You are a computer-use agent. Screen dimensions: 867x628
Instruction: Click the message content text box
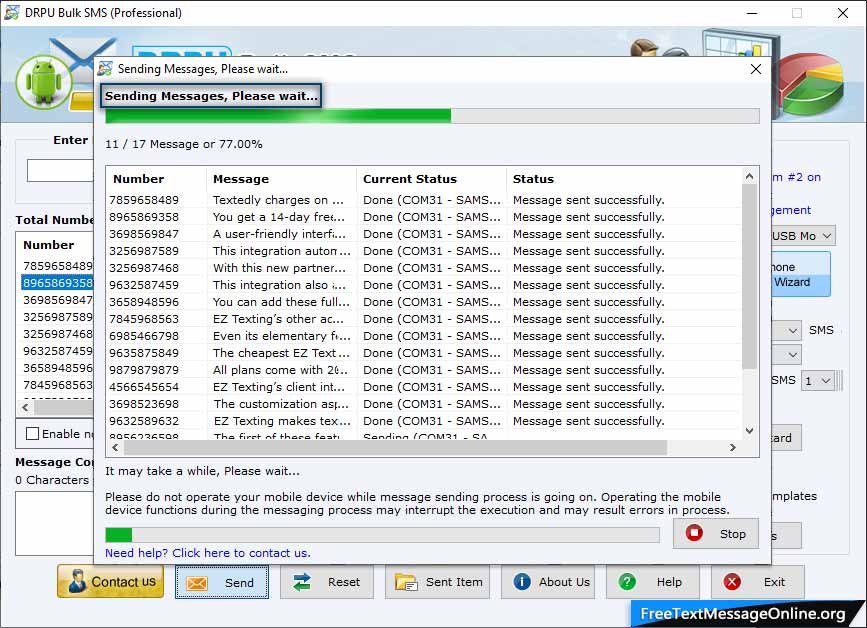pyautogui.click(x=54, y=523)
